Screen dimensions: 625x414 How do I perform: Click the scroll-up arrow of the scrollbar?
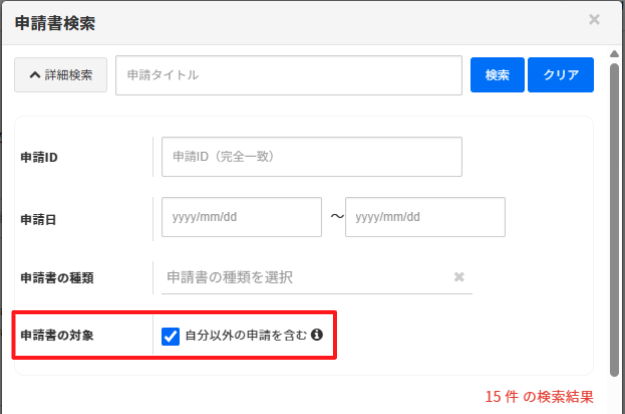click(614, 52)
